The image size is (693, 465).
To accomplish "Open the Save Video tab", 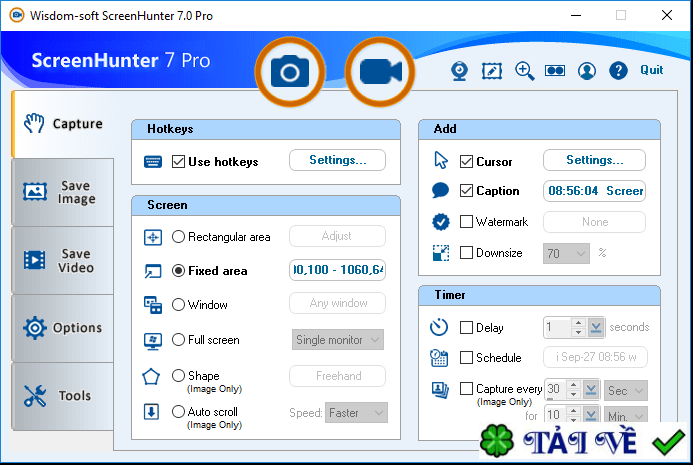I will [63, 260].
